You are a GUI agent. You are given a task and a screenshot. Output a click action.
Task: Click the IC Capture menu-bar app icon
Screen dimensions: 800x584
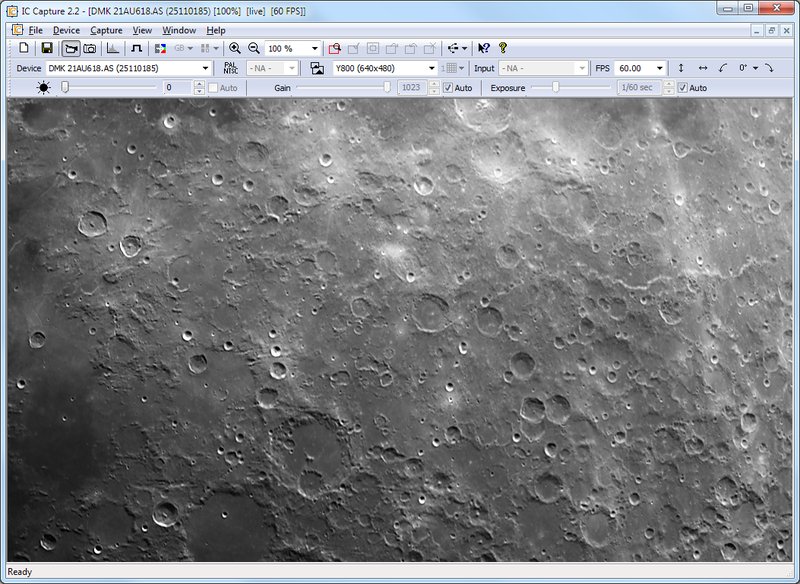coord(17,30)
